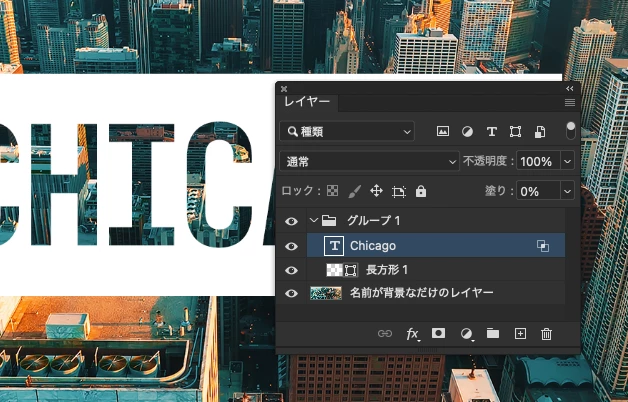
Task: Filter layers by shape layer icon
Action: click(x=515, y=131)
